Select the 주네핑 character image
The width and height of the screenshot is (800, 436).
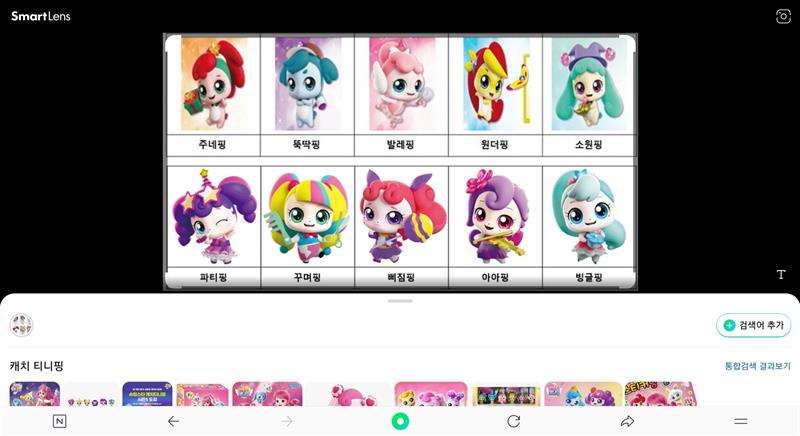(213, 84)
